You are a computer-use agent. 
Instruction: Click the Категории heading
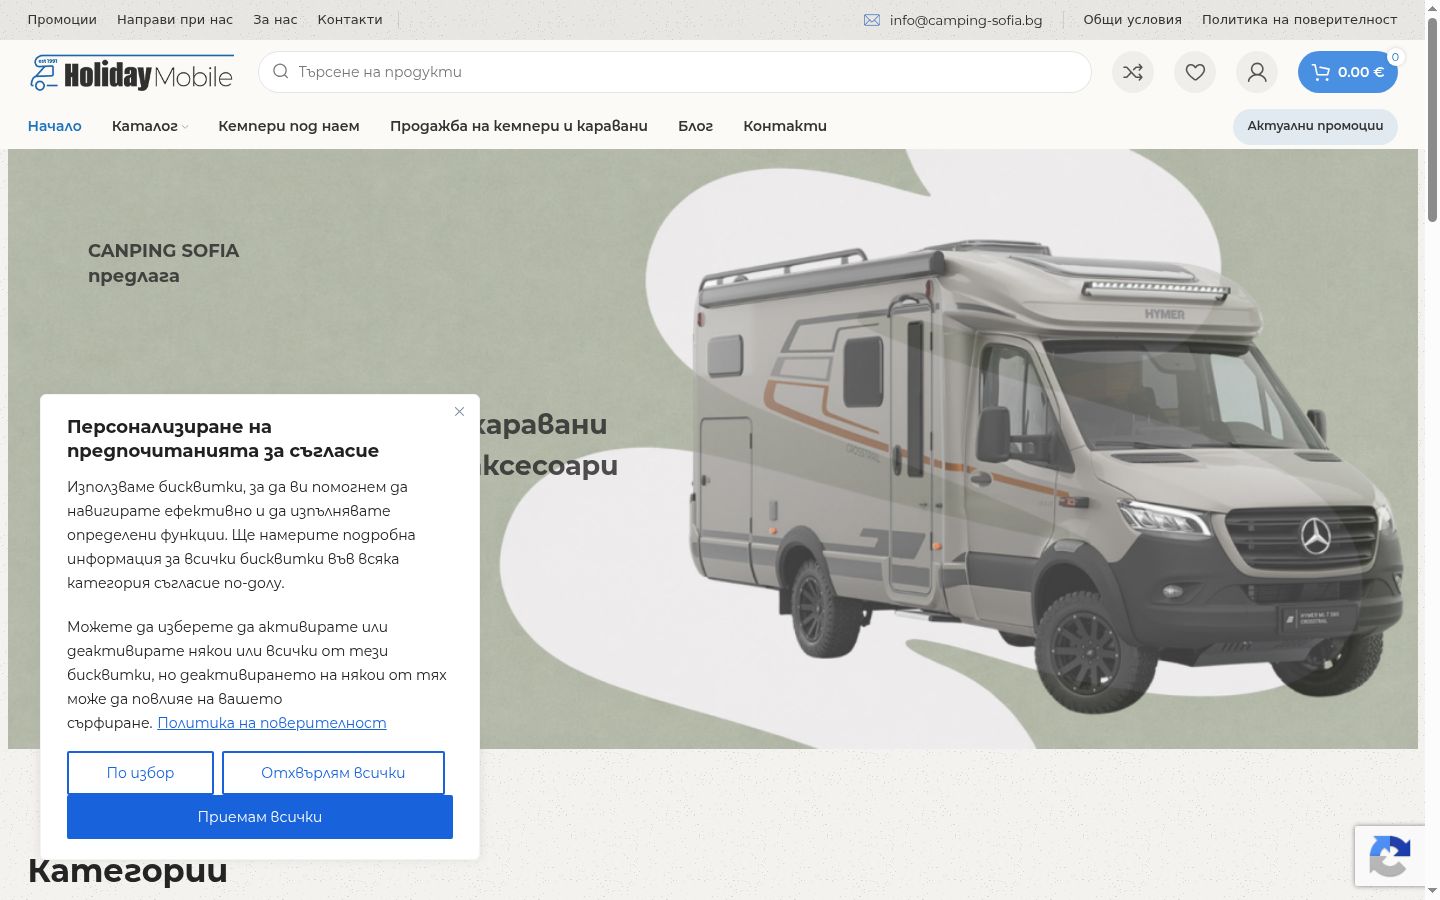(128, 871)
